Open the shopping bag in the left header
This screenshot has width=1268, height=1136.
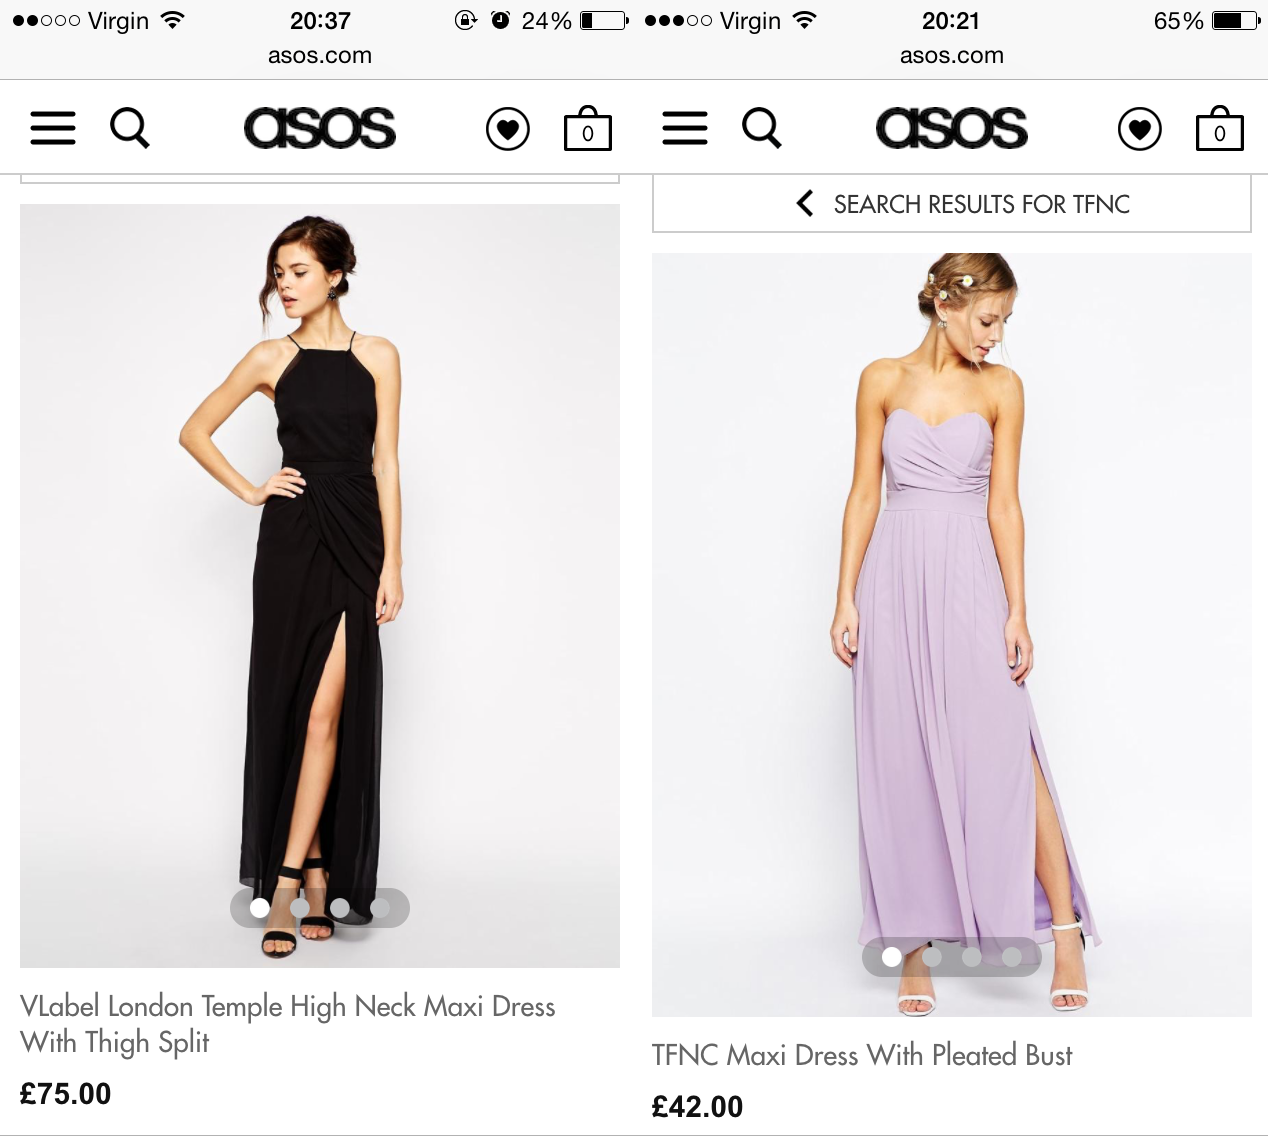click(x=587, y=129)
